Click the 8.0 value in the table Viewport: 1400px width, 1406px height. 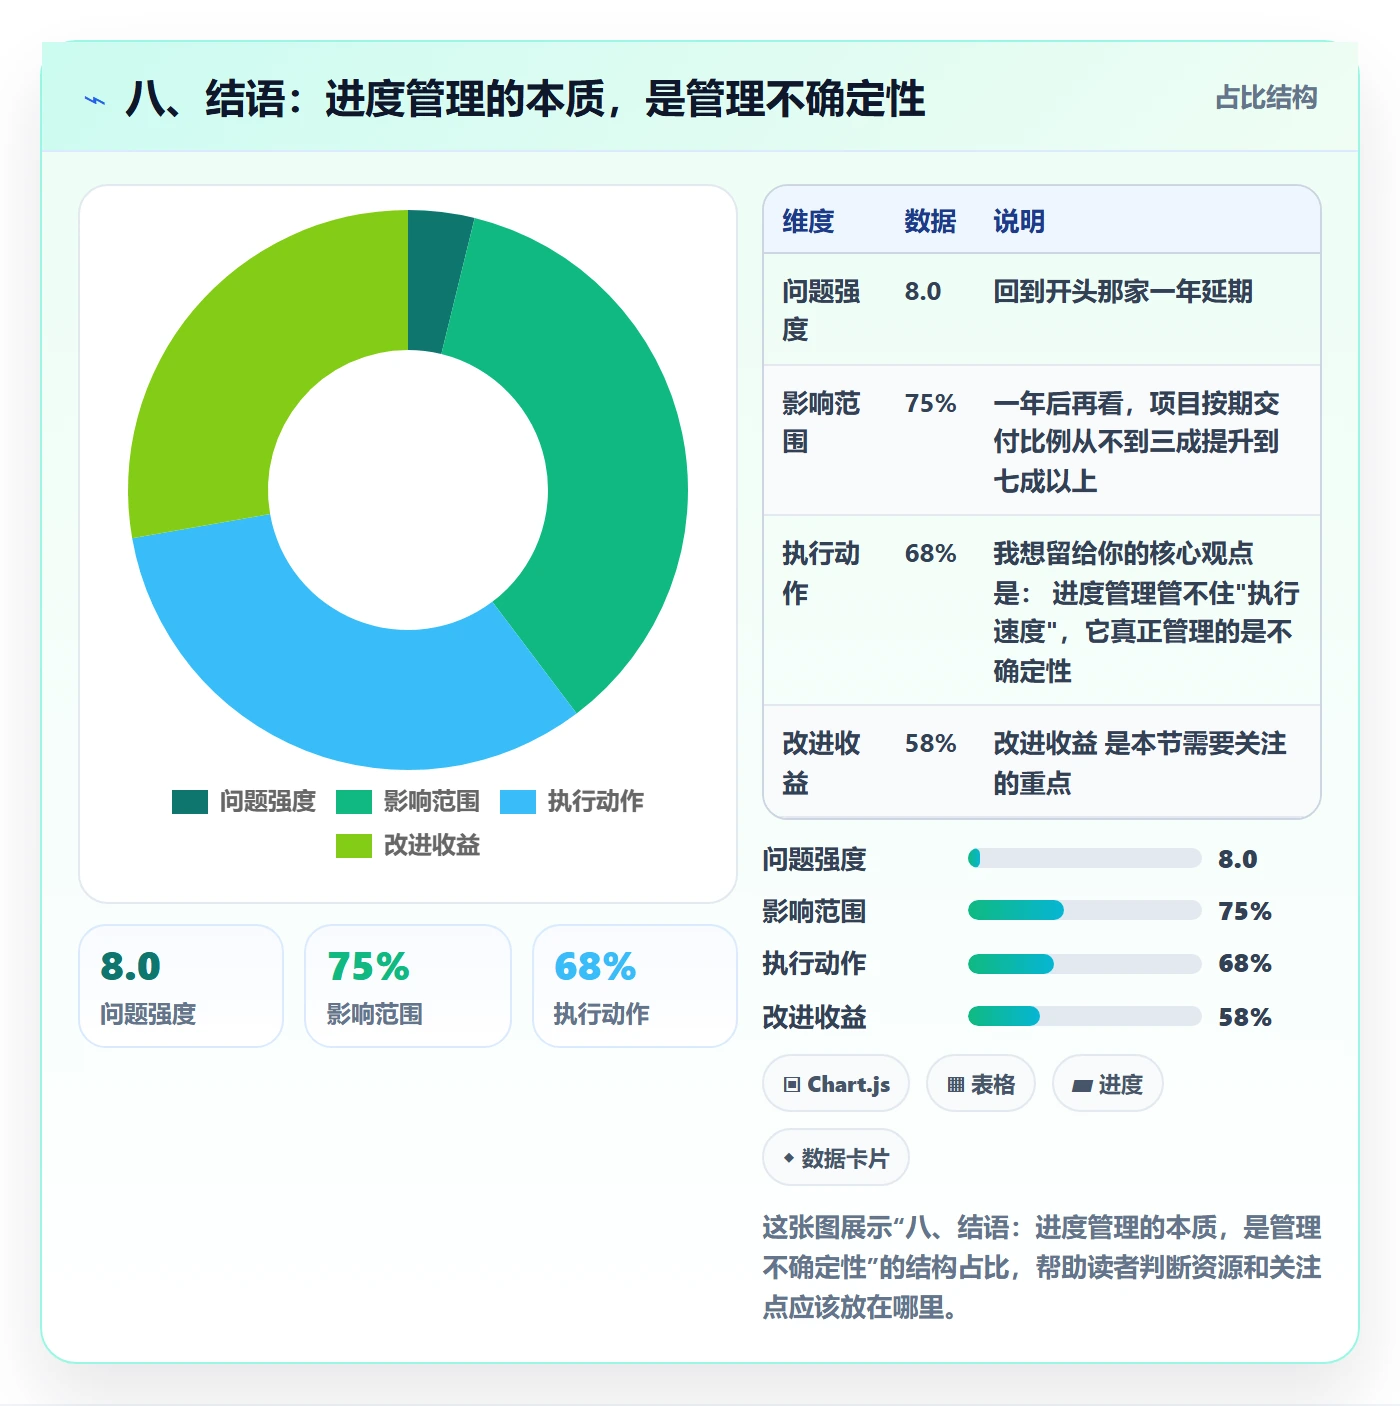tap(923, 291)
